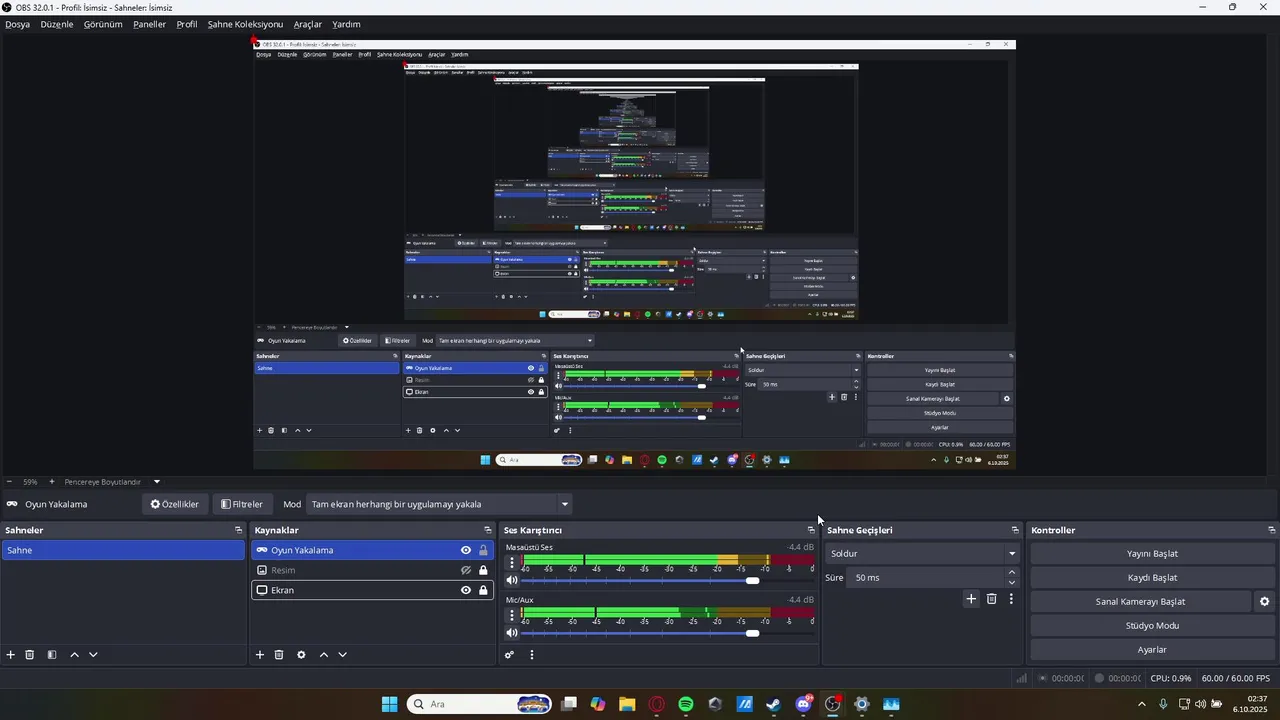Screen dimensions: 1280x720
Task: Expand the Soldur transition dropdown
Action: [922, 554]
